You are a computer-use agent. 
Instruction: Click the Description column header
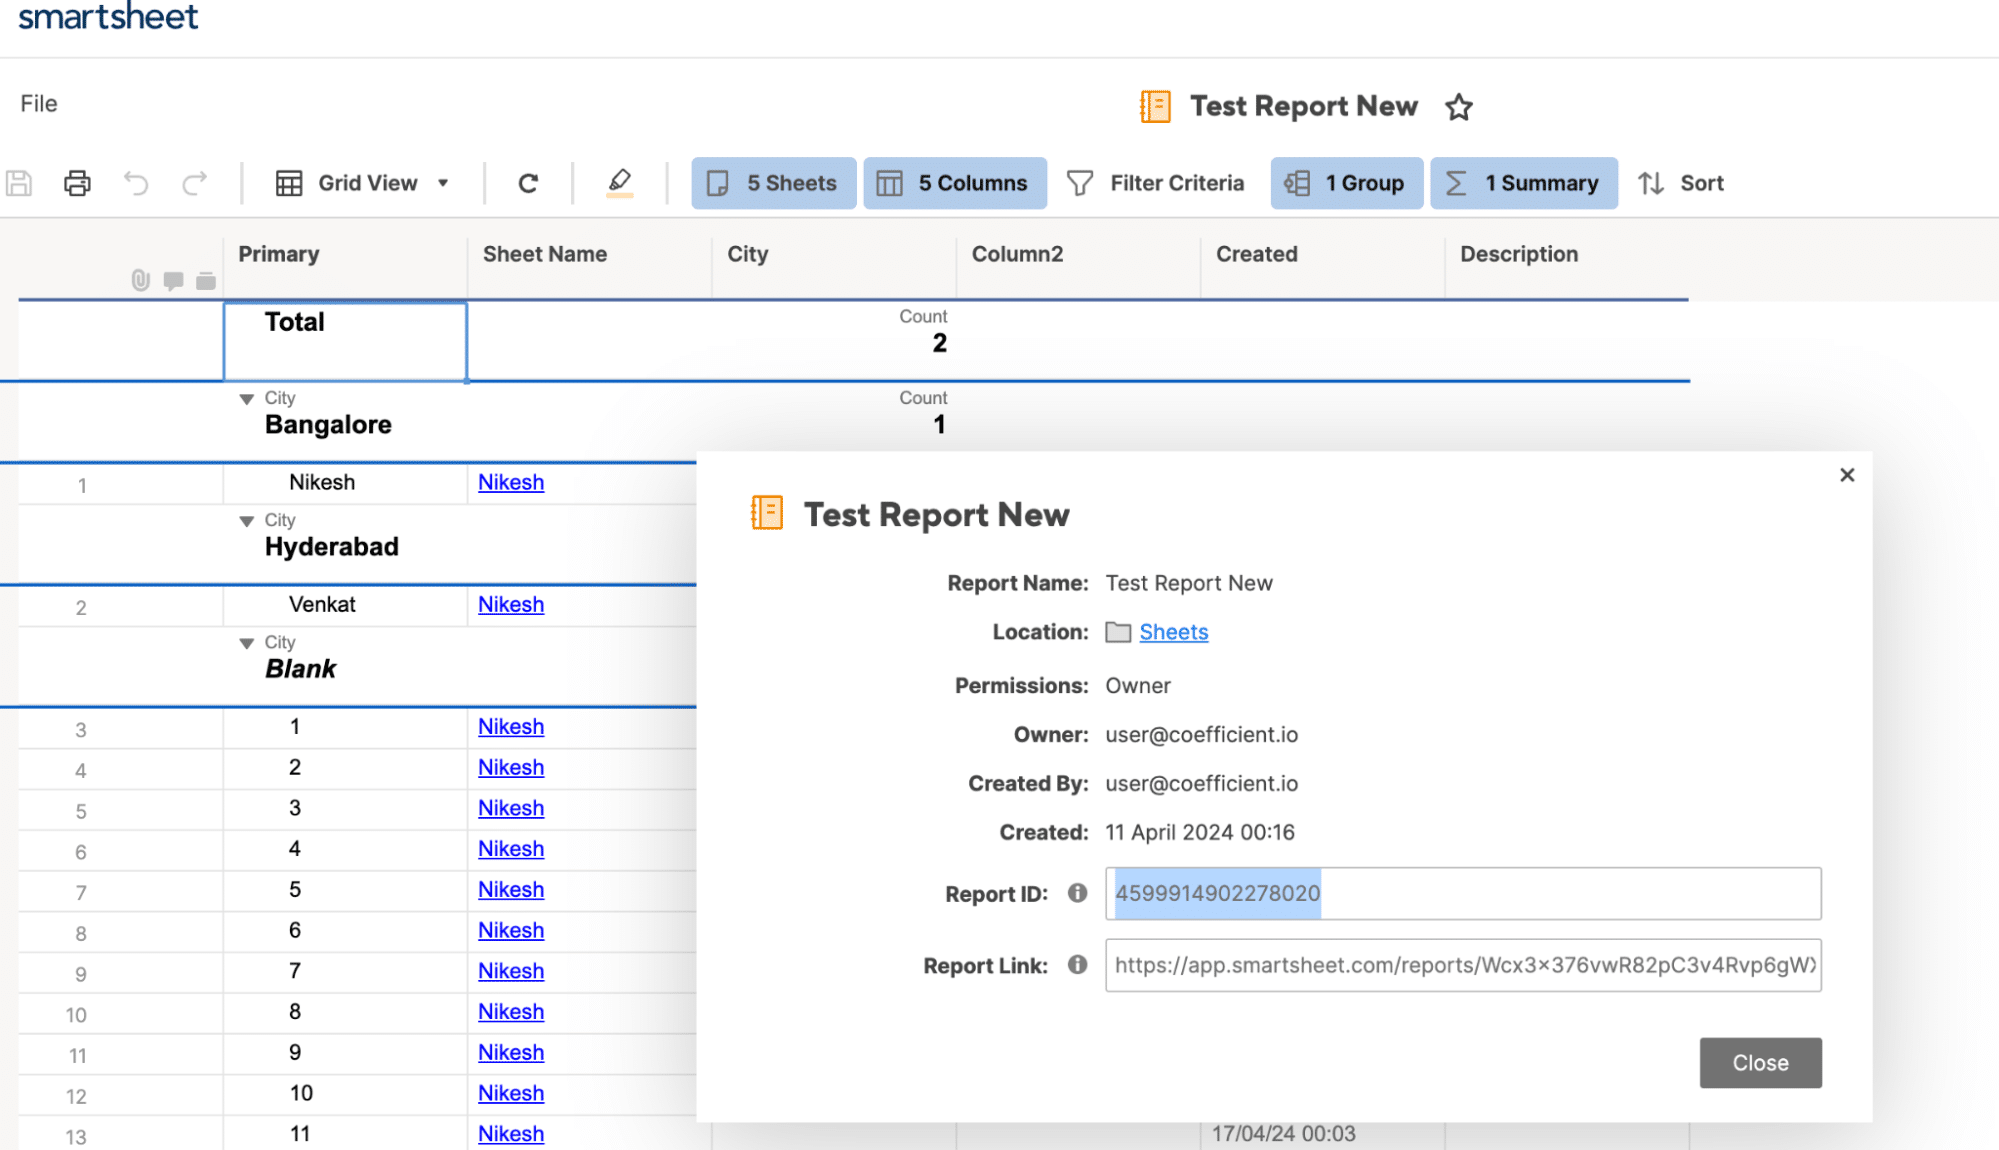1566,254
